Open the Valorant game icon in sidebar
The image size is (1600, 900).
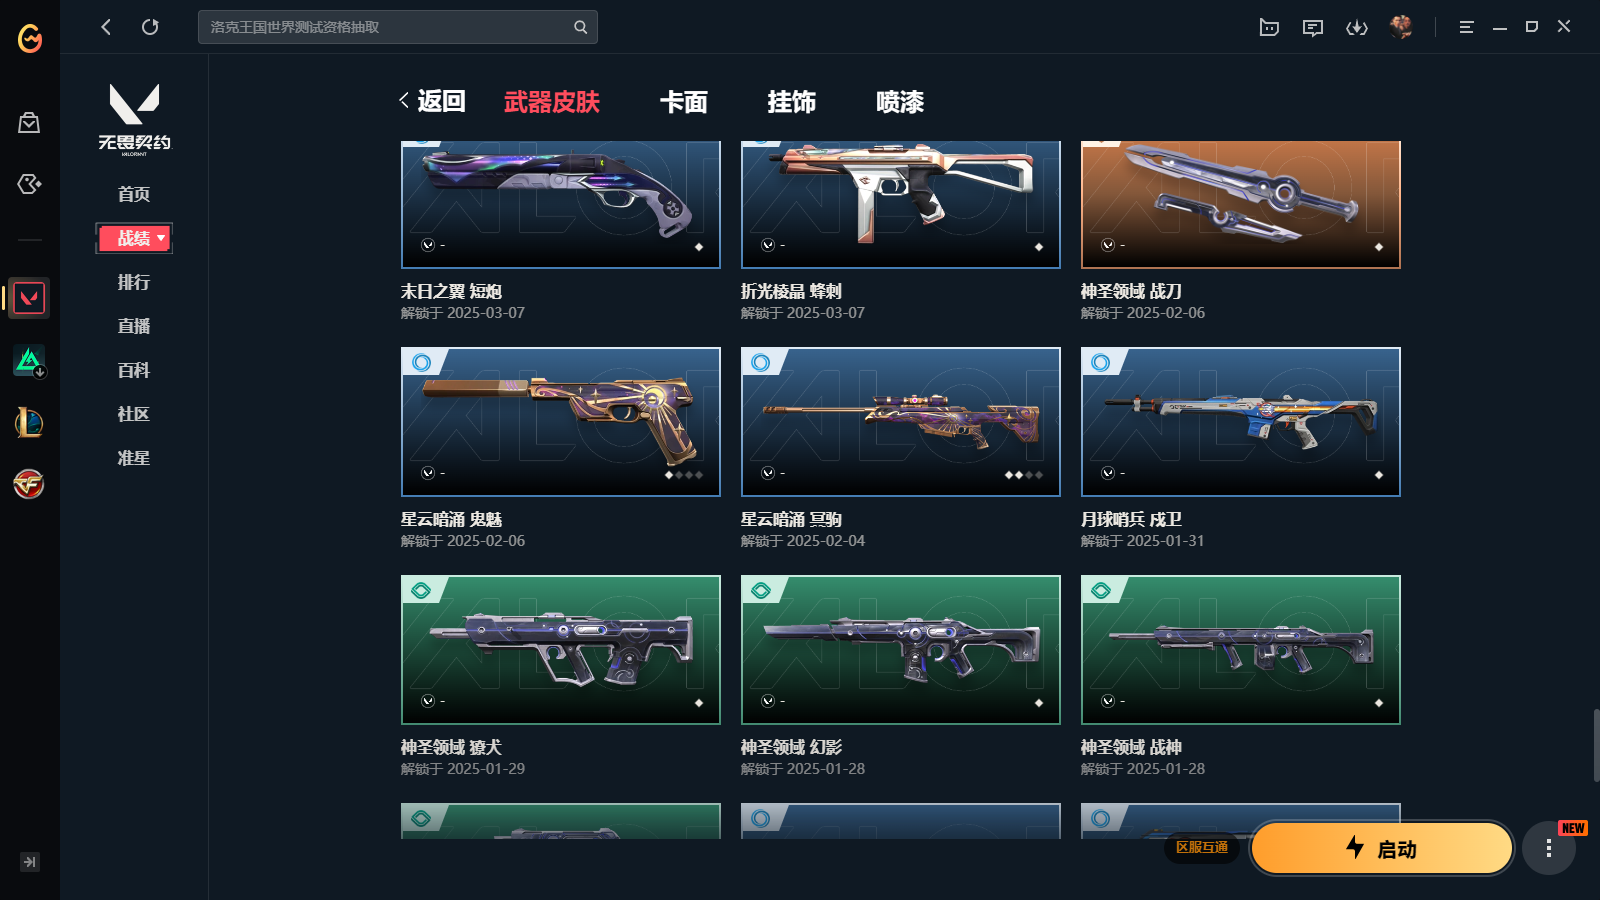click(x=29, y=298)
